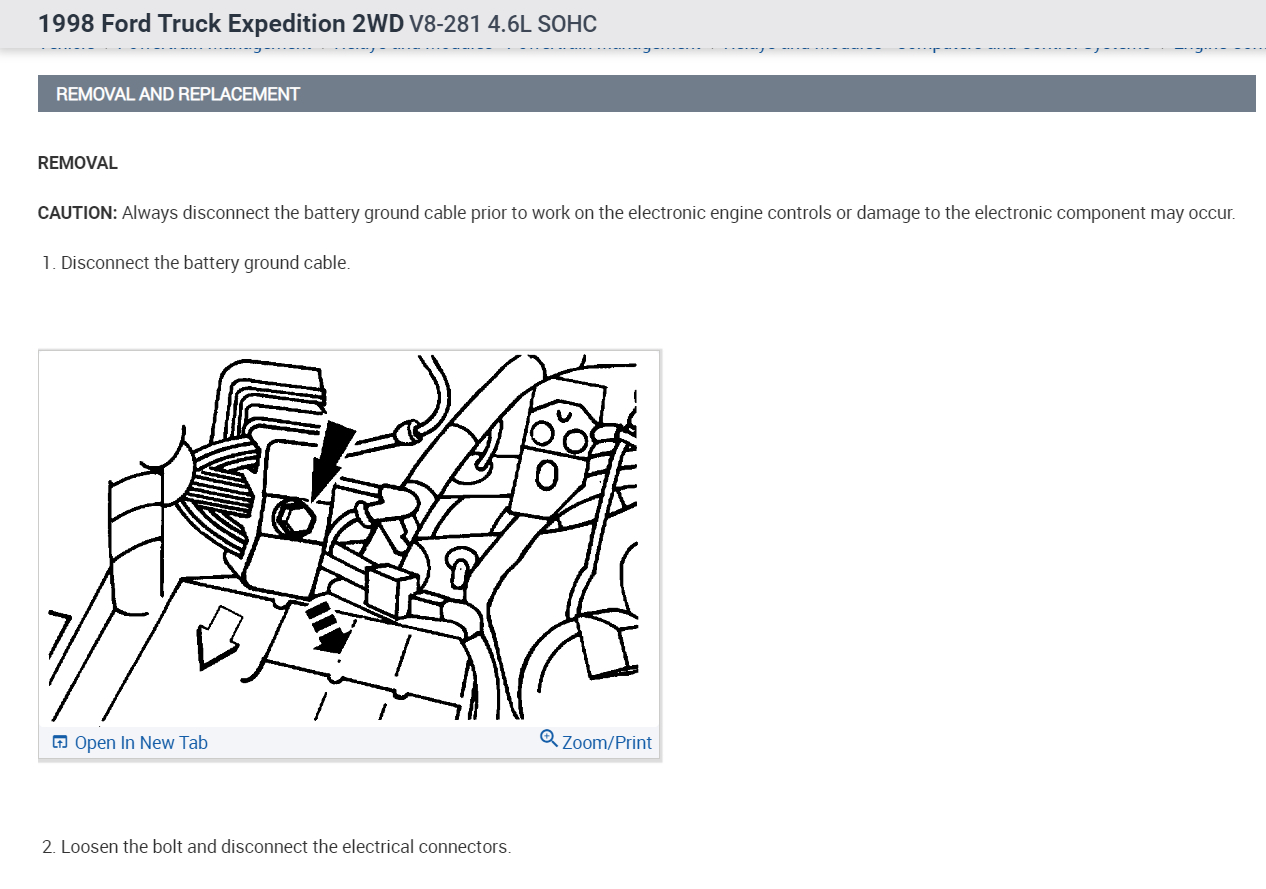
Task: Click the CAUTION warning text
Action: click(637, 213)
